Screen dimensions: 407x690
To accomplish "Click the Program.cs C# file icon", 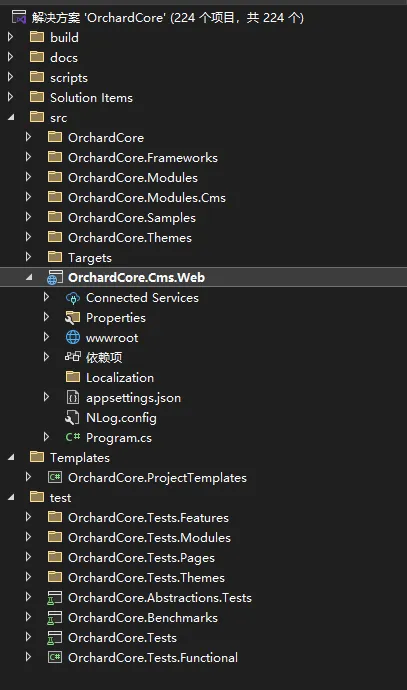I will 73,437.
